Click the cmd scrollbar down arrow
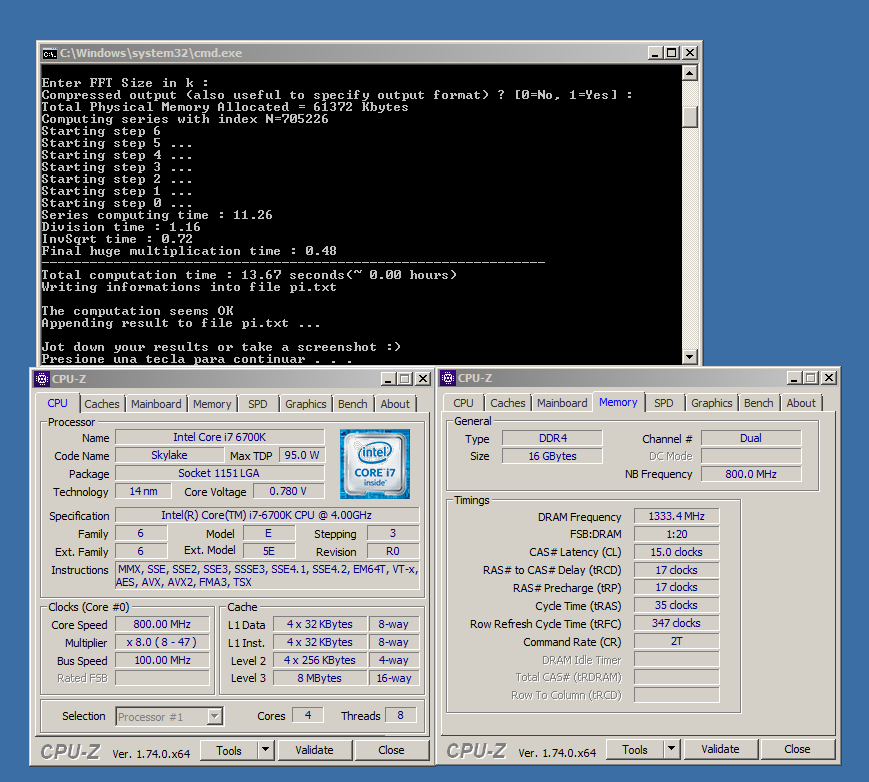The height and width of the screenshot is (782, 869). coord(689,357)
